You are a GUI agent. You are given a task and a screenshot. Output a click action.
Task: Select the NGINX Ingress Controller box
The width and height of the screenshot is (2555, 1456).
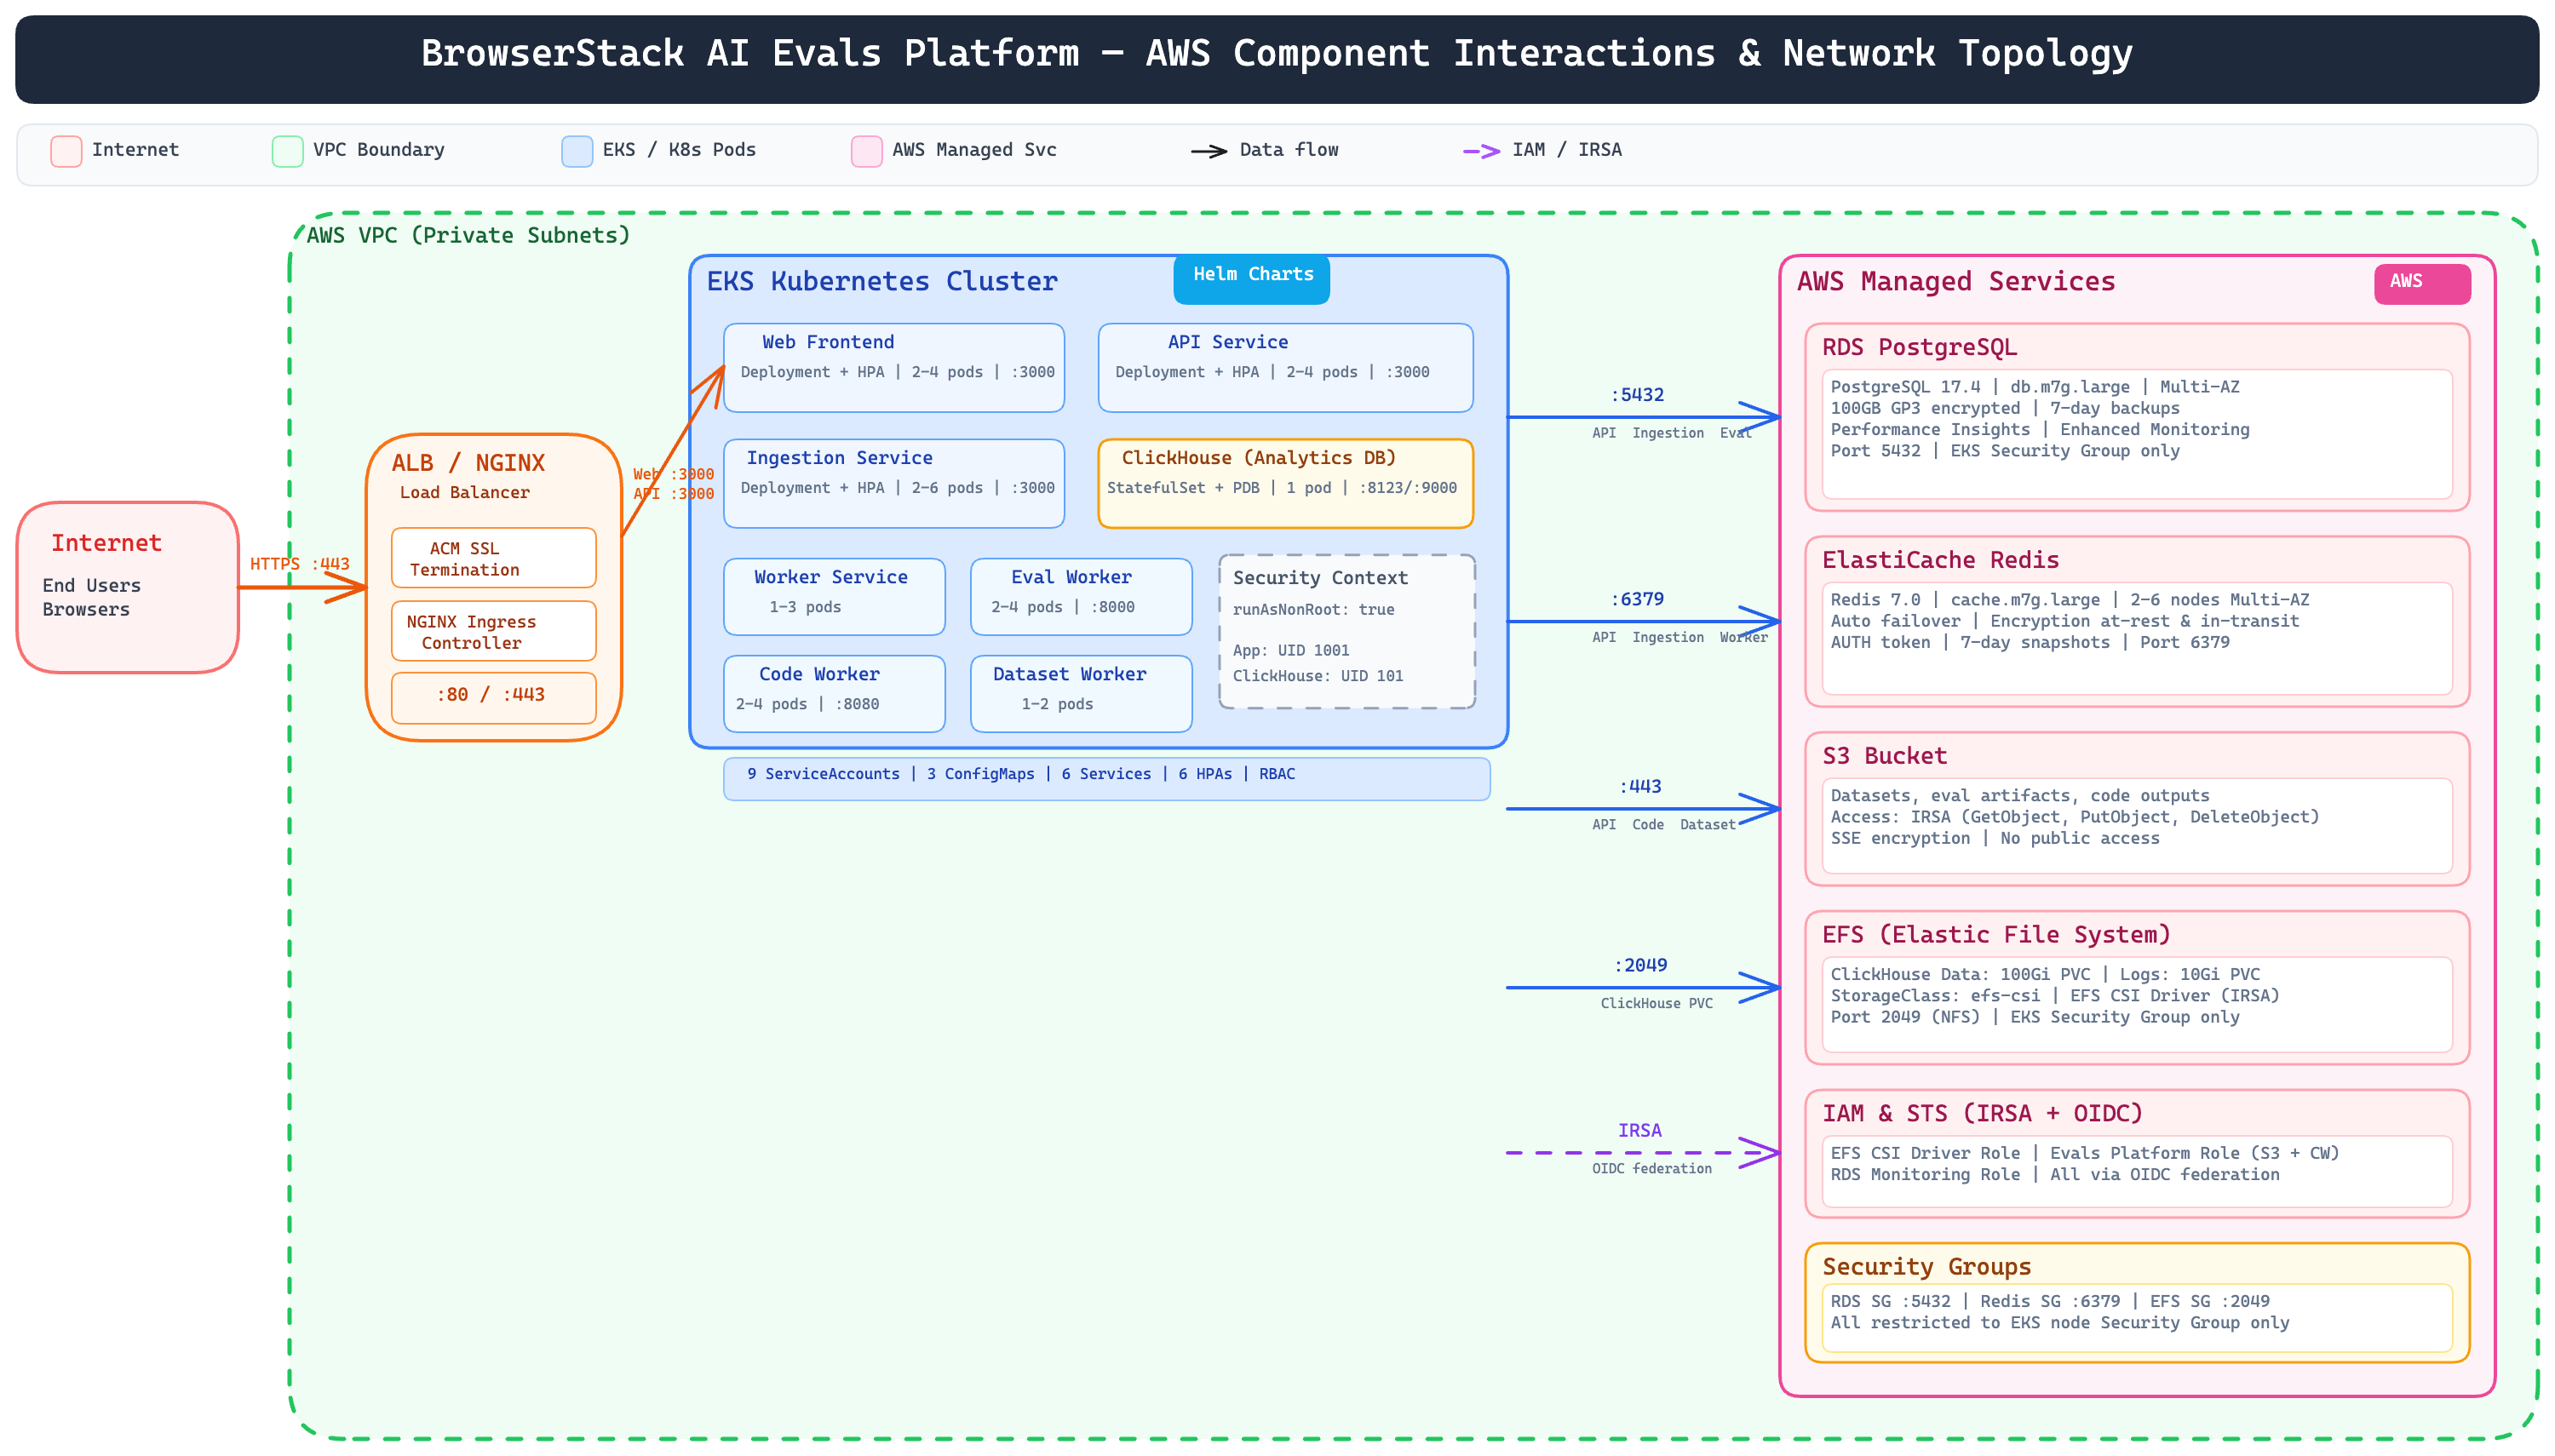(494, 631)
